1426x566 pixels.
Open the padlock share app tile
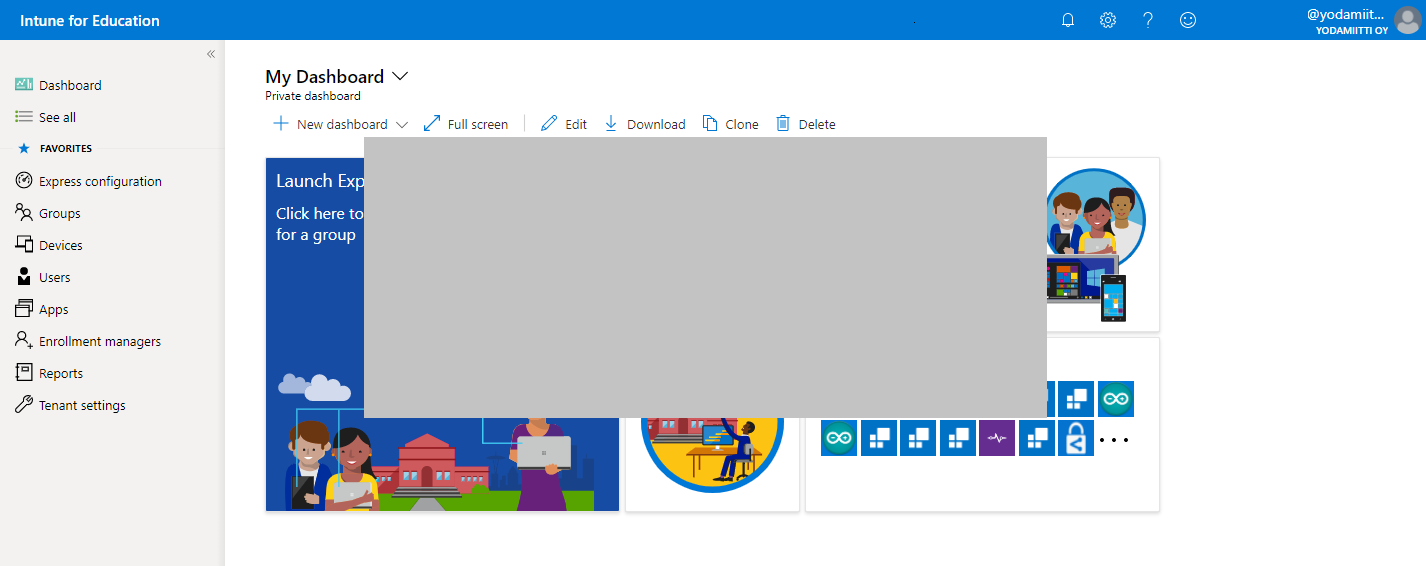1076,439
